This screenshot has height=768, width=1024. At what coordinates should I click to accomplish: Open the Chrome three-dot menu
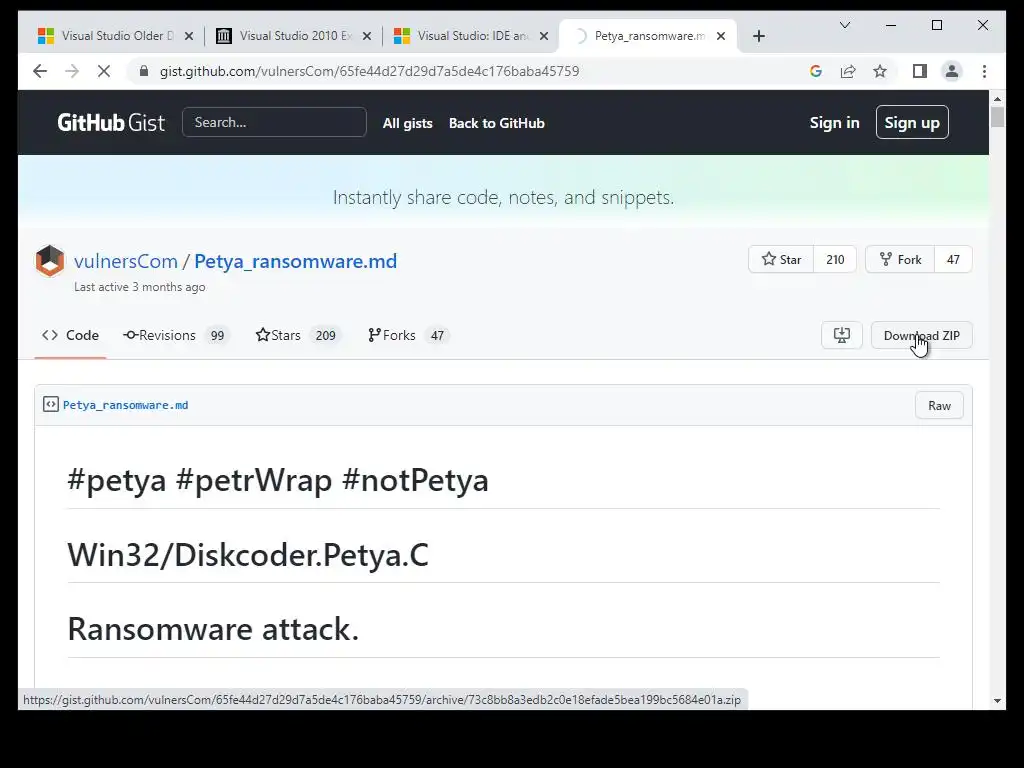point(984,71)
